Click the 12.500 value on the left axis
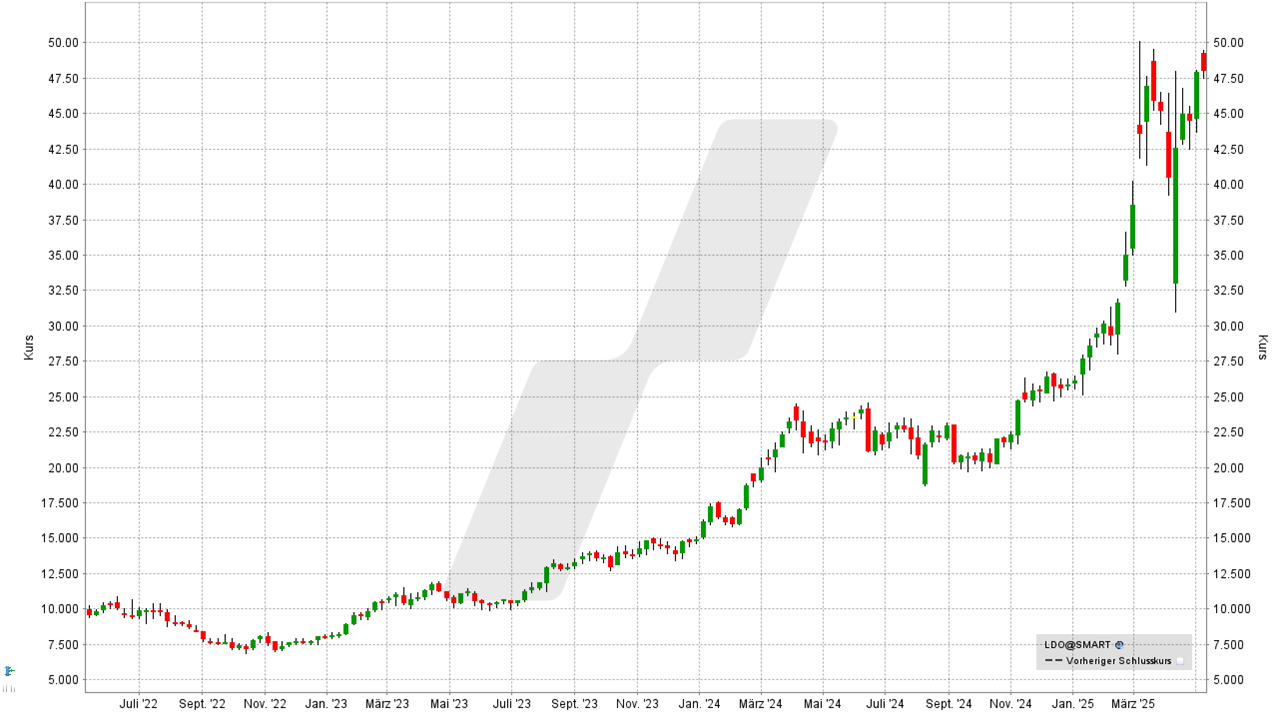1280x720 pixels. click(59, 574)
